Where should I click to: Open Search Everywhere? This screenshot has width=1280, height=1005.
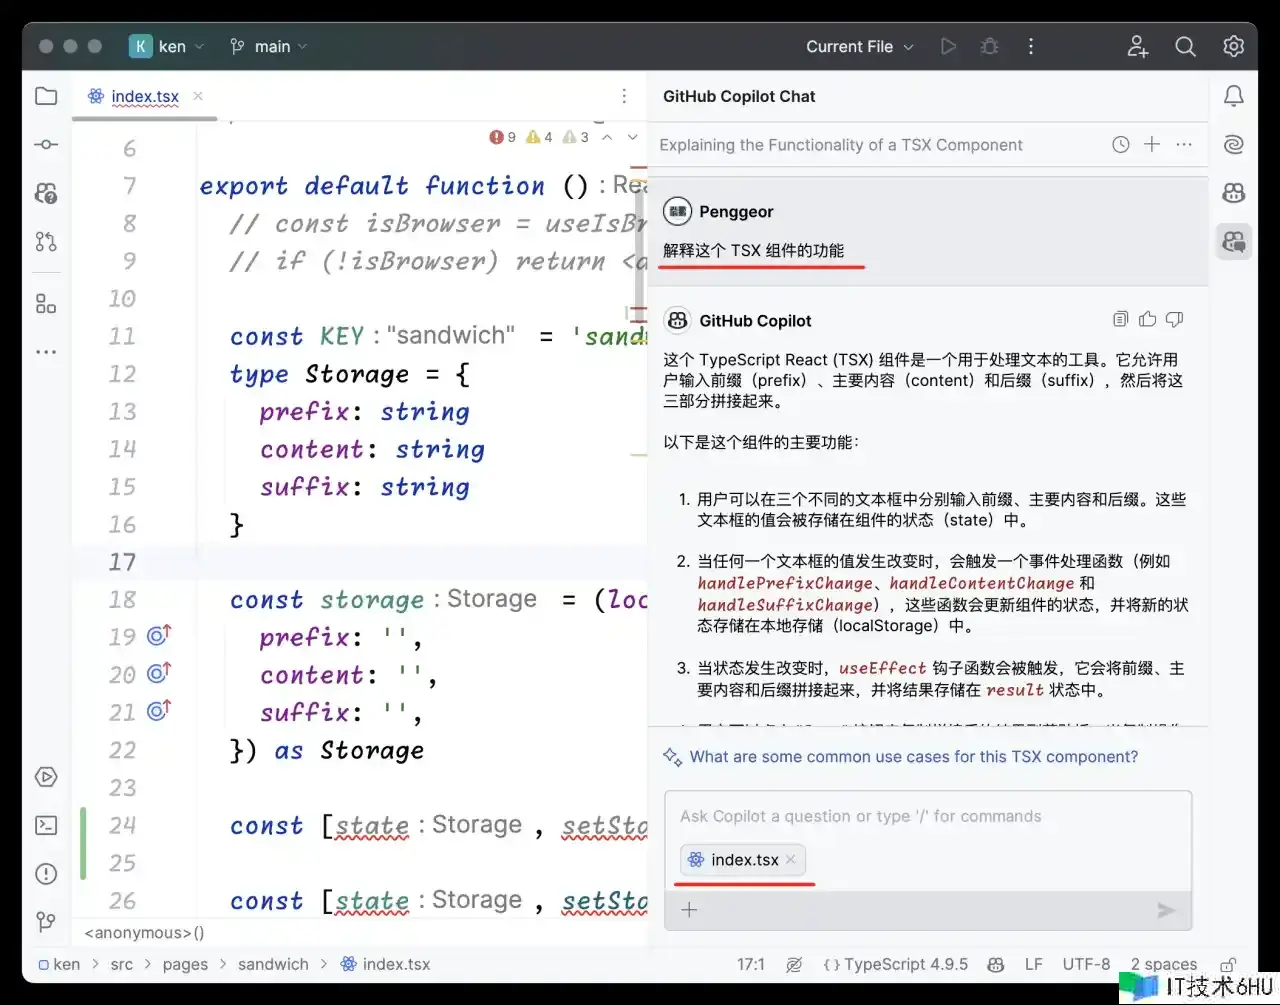pos(1186,46)
